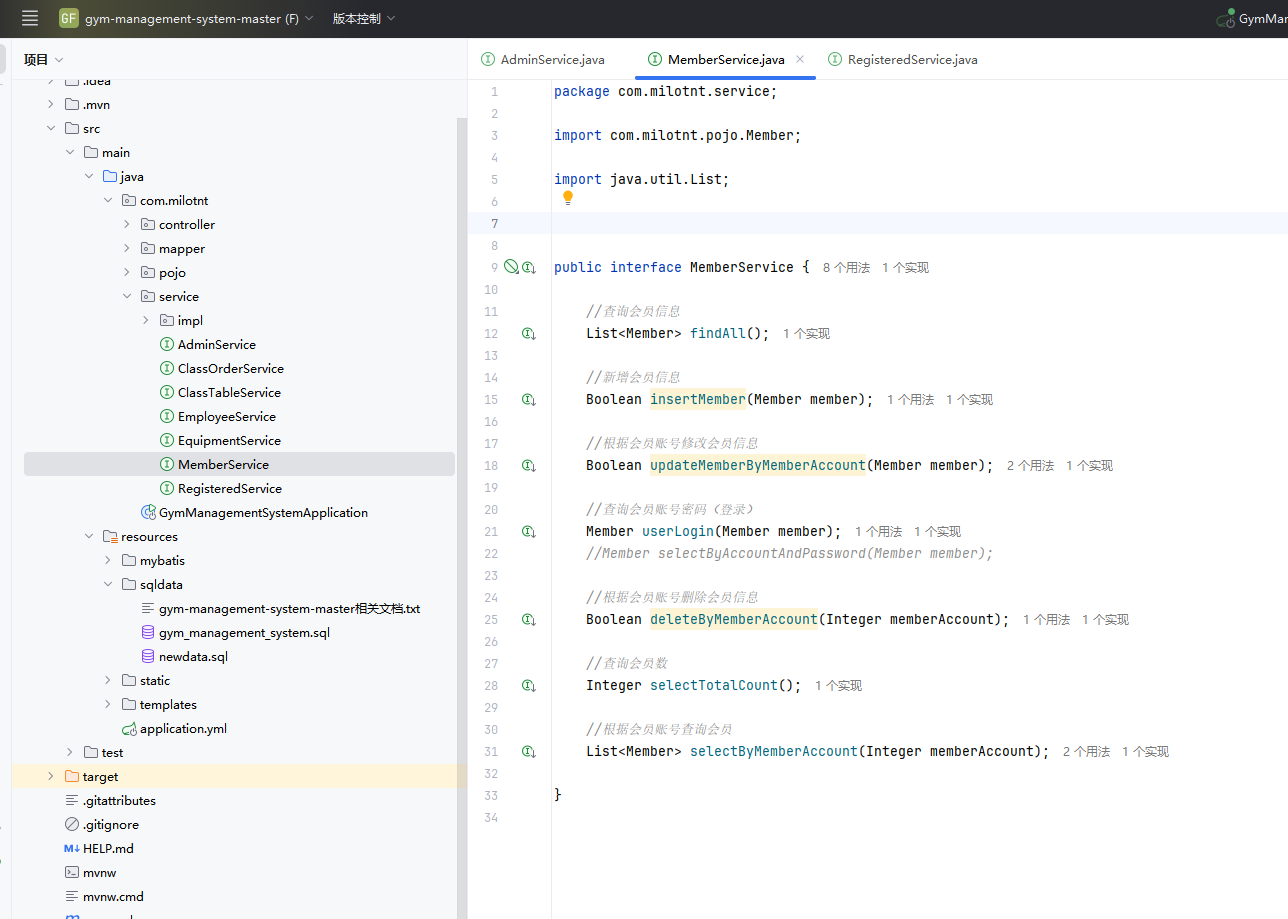The image size is (1288, 919).
Task: Click '1 个实现' hint next to findAll
Action: click(x=806, y=333)
